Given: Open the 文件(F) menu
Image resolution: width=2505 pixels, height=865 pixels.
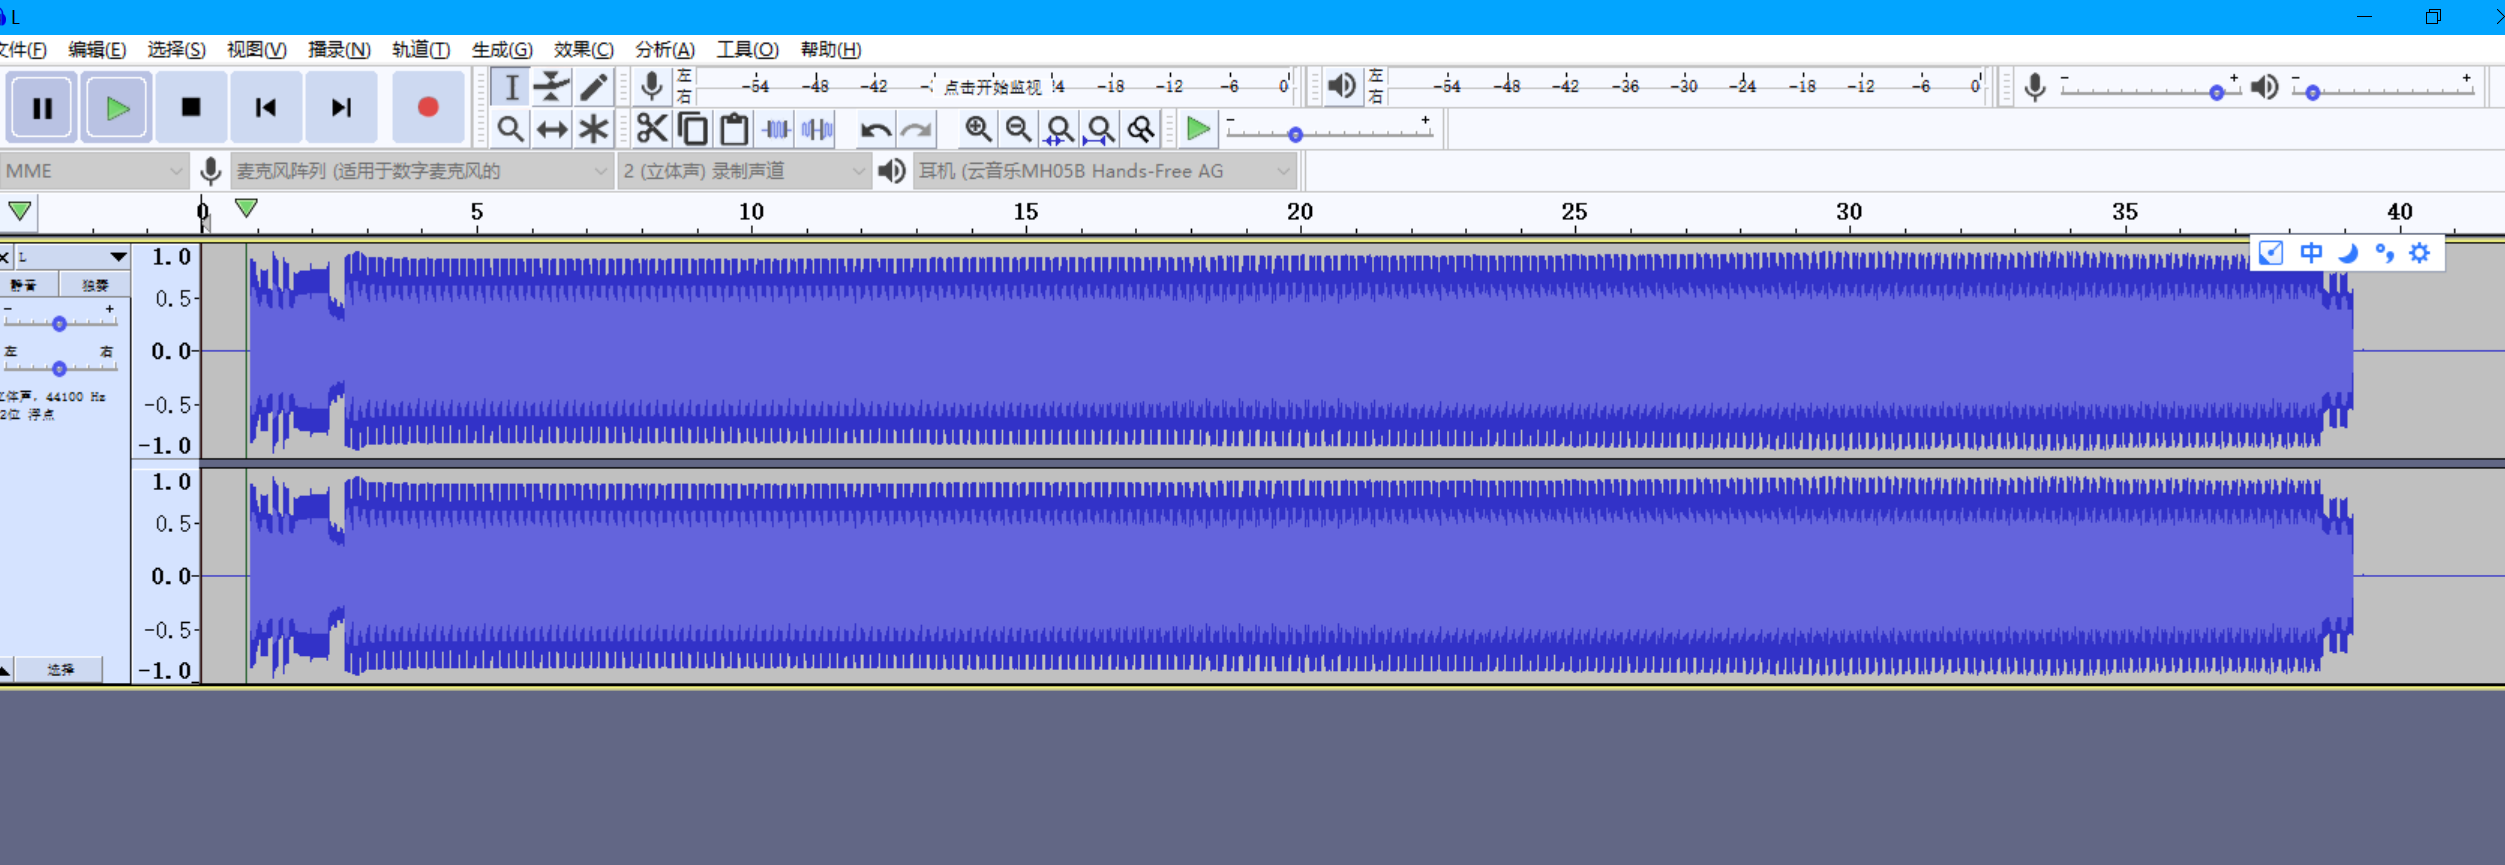Looking at the screenshot, I should pos(22,49).
